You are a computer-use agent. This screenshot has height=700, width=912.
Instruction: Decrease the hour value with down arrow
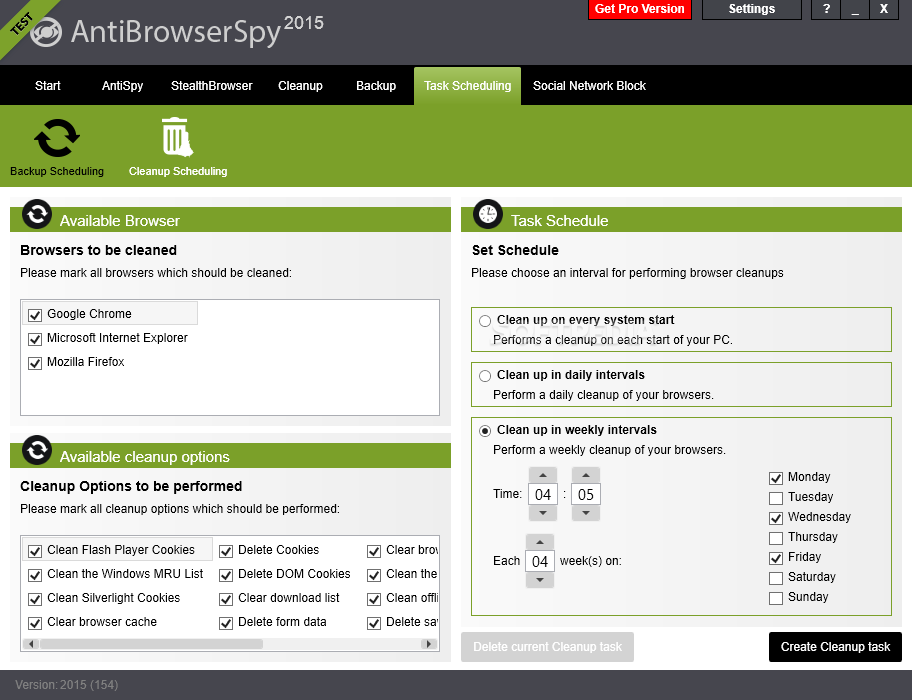pyautogui.click(x=543, y=513)
